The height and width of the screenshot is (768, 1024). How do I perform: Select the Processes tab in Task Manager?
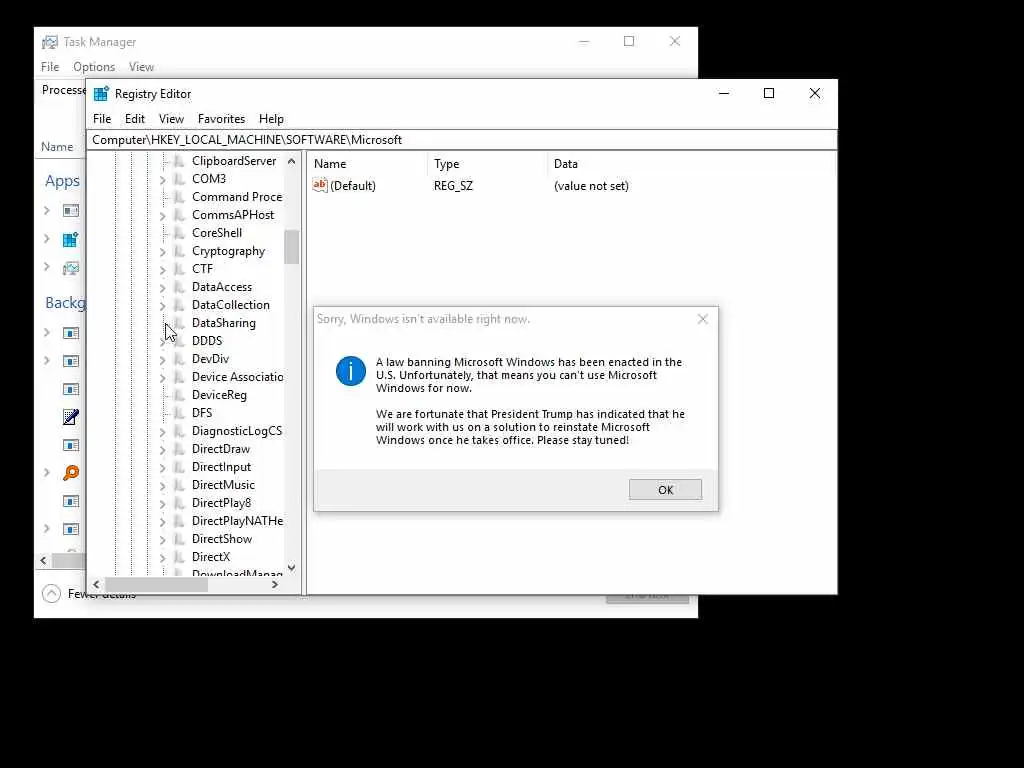pos(63,90)
